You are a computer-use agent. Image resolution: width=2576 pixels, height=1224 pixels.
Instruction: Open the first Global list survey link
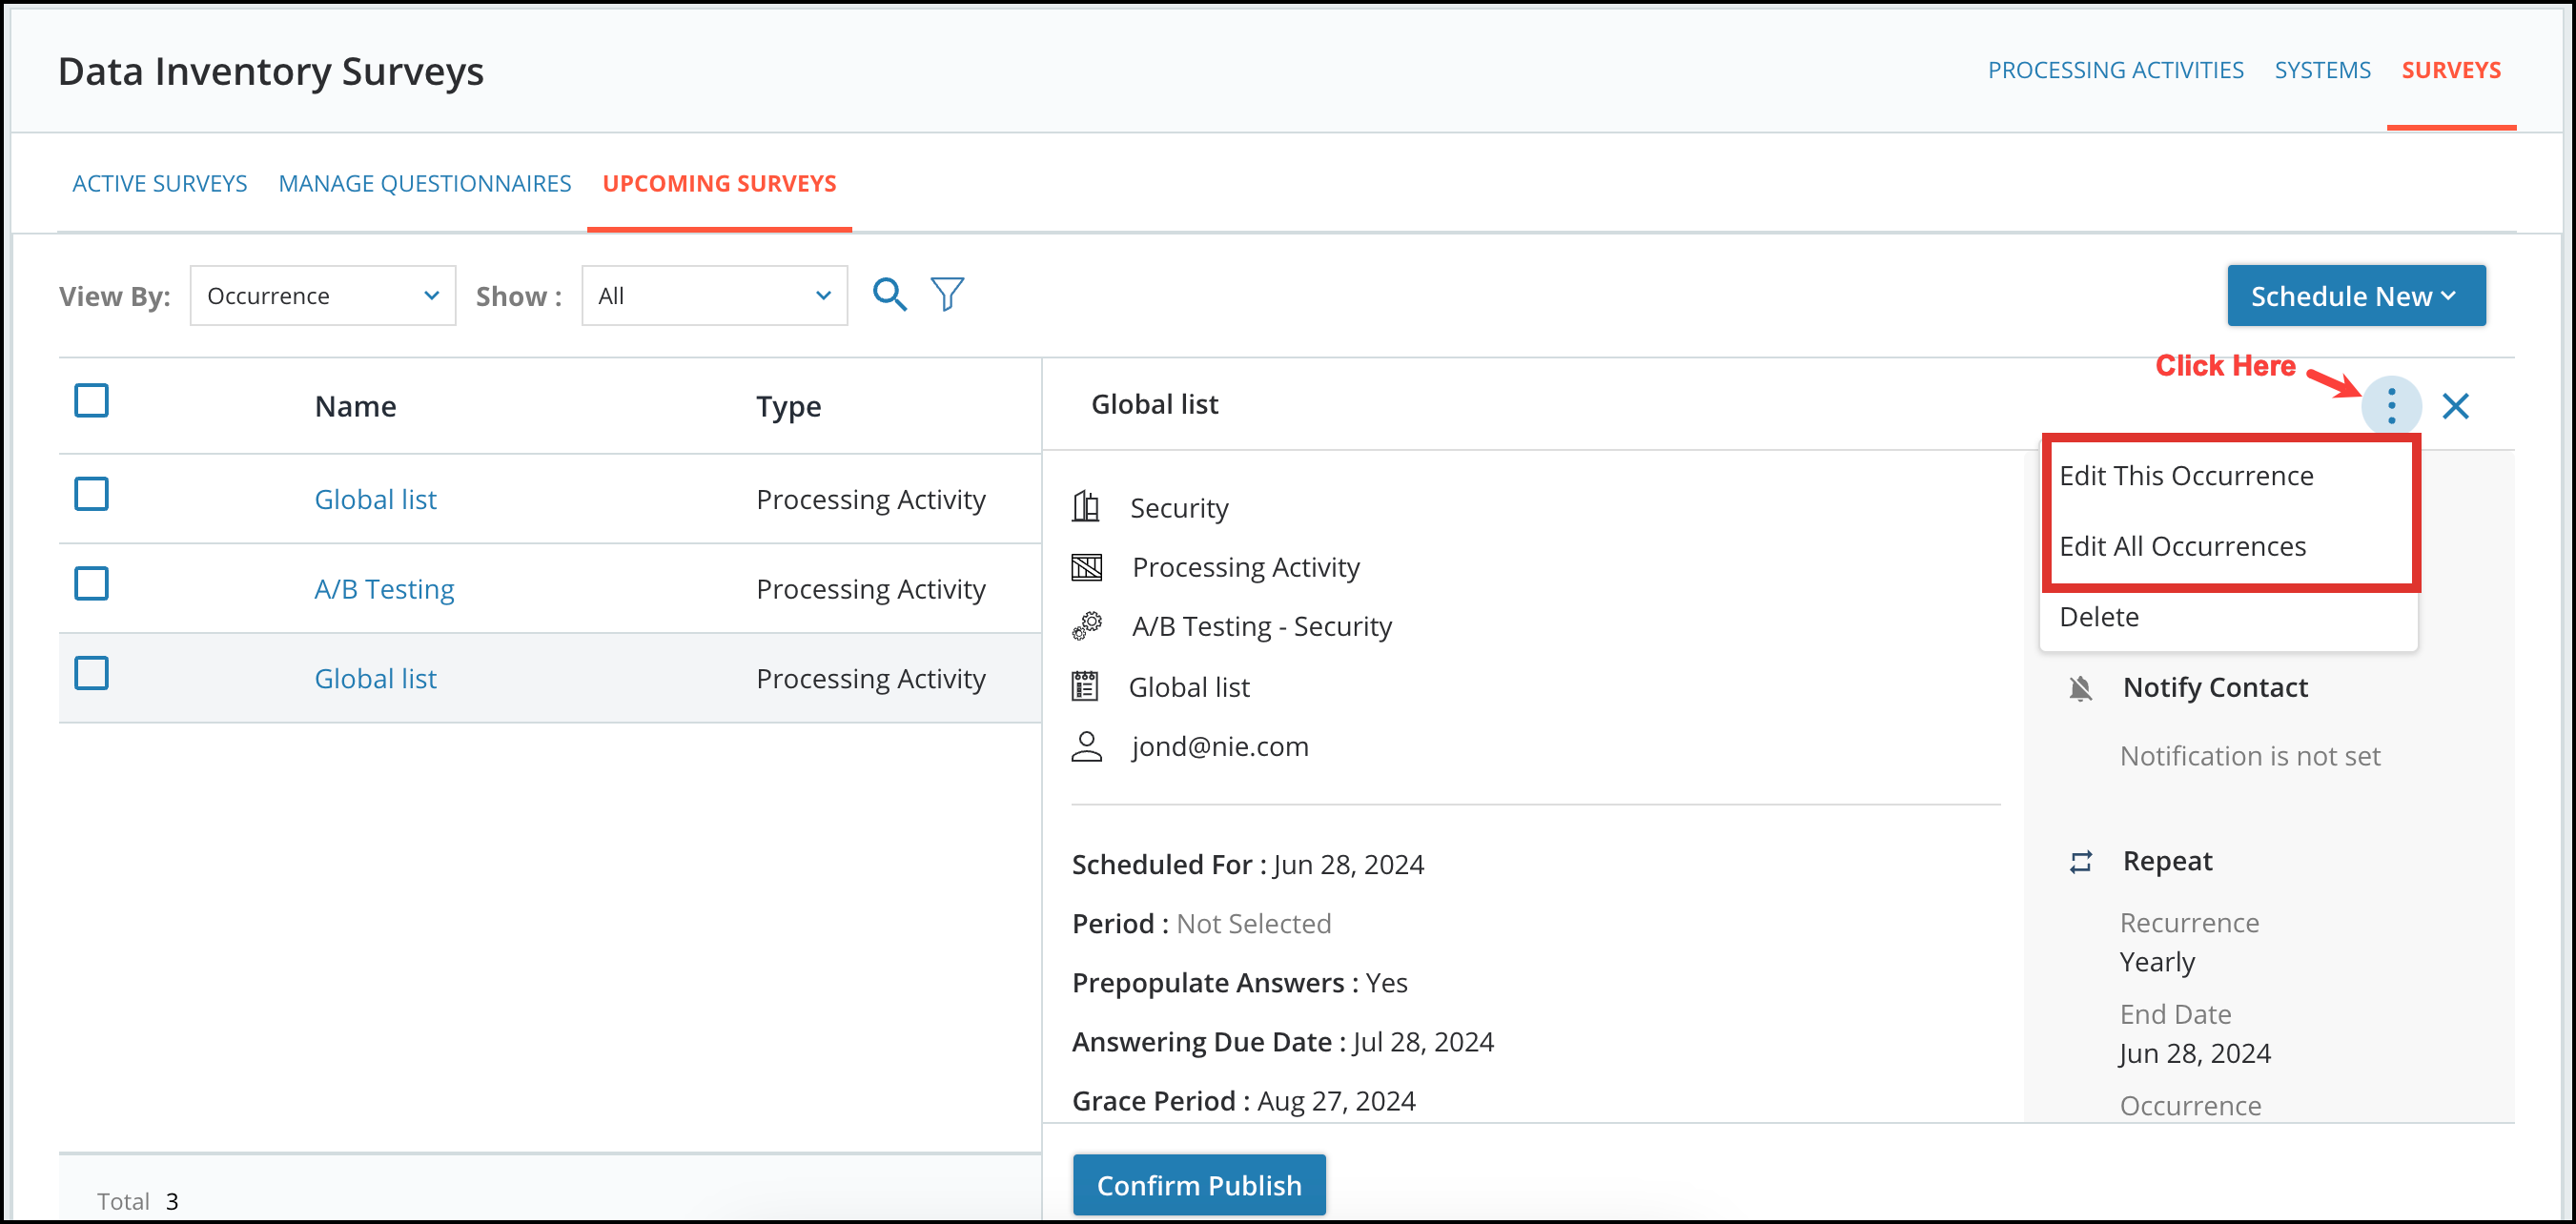pyautogui.click(x=375, y=499)
